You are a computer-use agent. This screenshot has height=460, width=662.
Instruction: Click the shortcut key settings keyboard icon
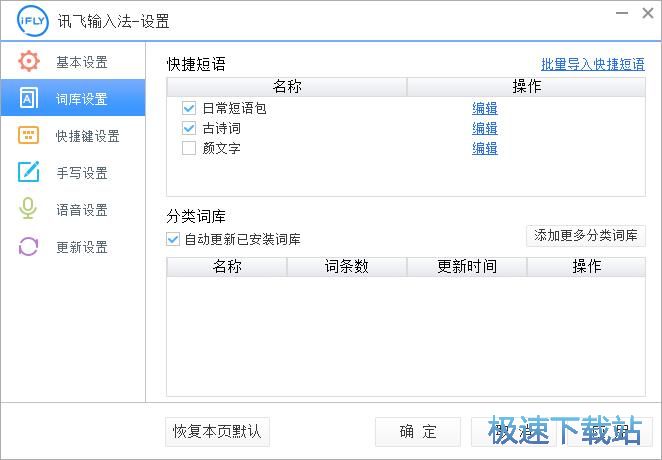coord(28,136)
